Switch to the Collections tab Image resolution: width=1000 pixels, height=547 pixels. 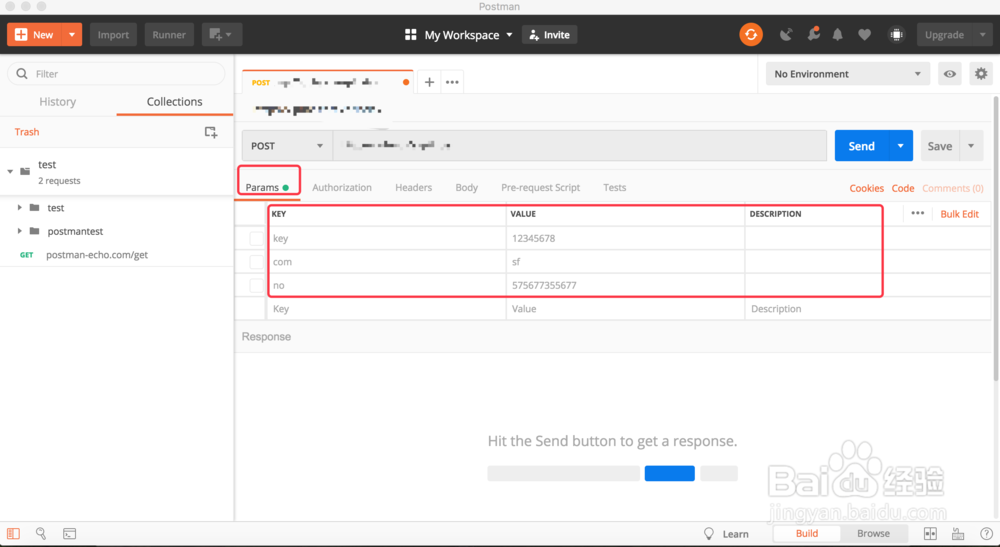click(174, 101)
